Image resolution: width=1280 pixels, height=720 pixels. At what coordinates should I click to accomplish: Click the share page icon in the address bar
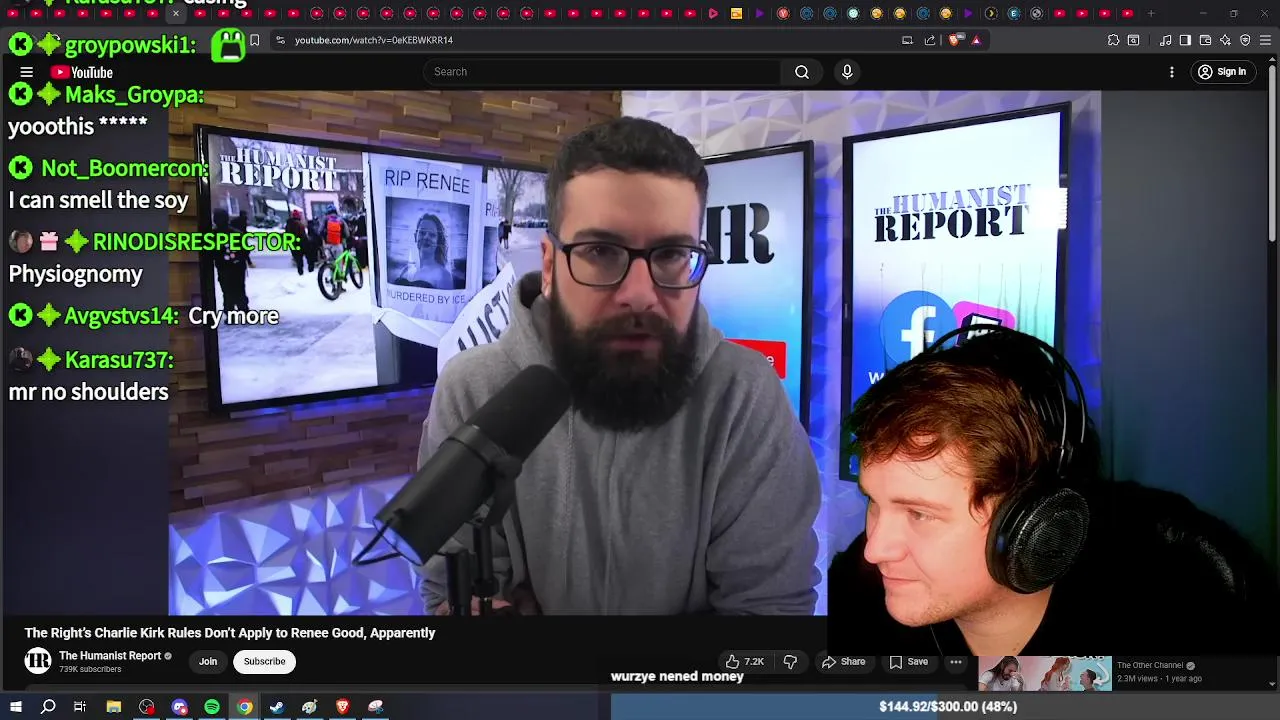pos(930,40)
